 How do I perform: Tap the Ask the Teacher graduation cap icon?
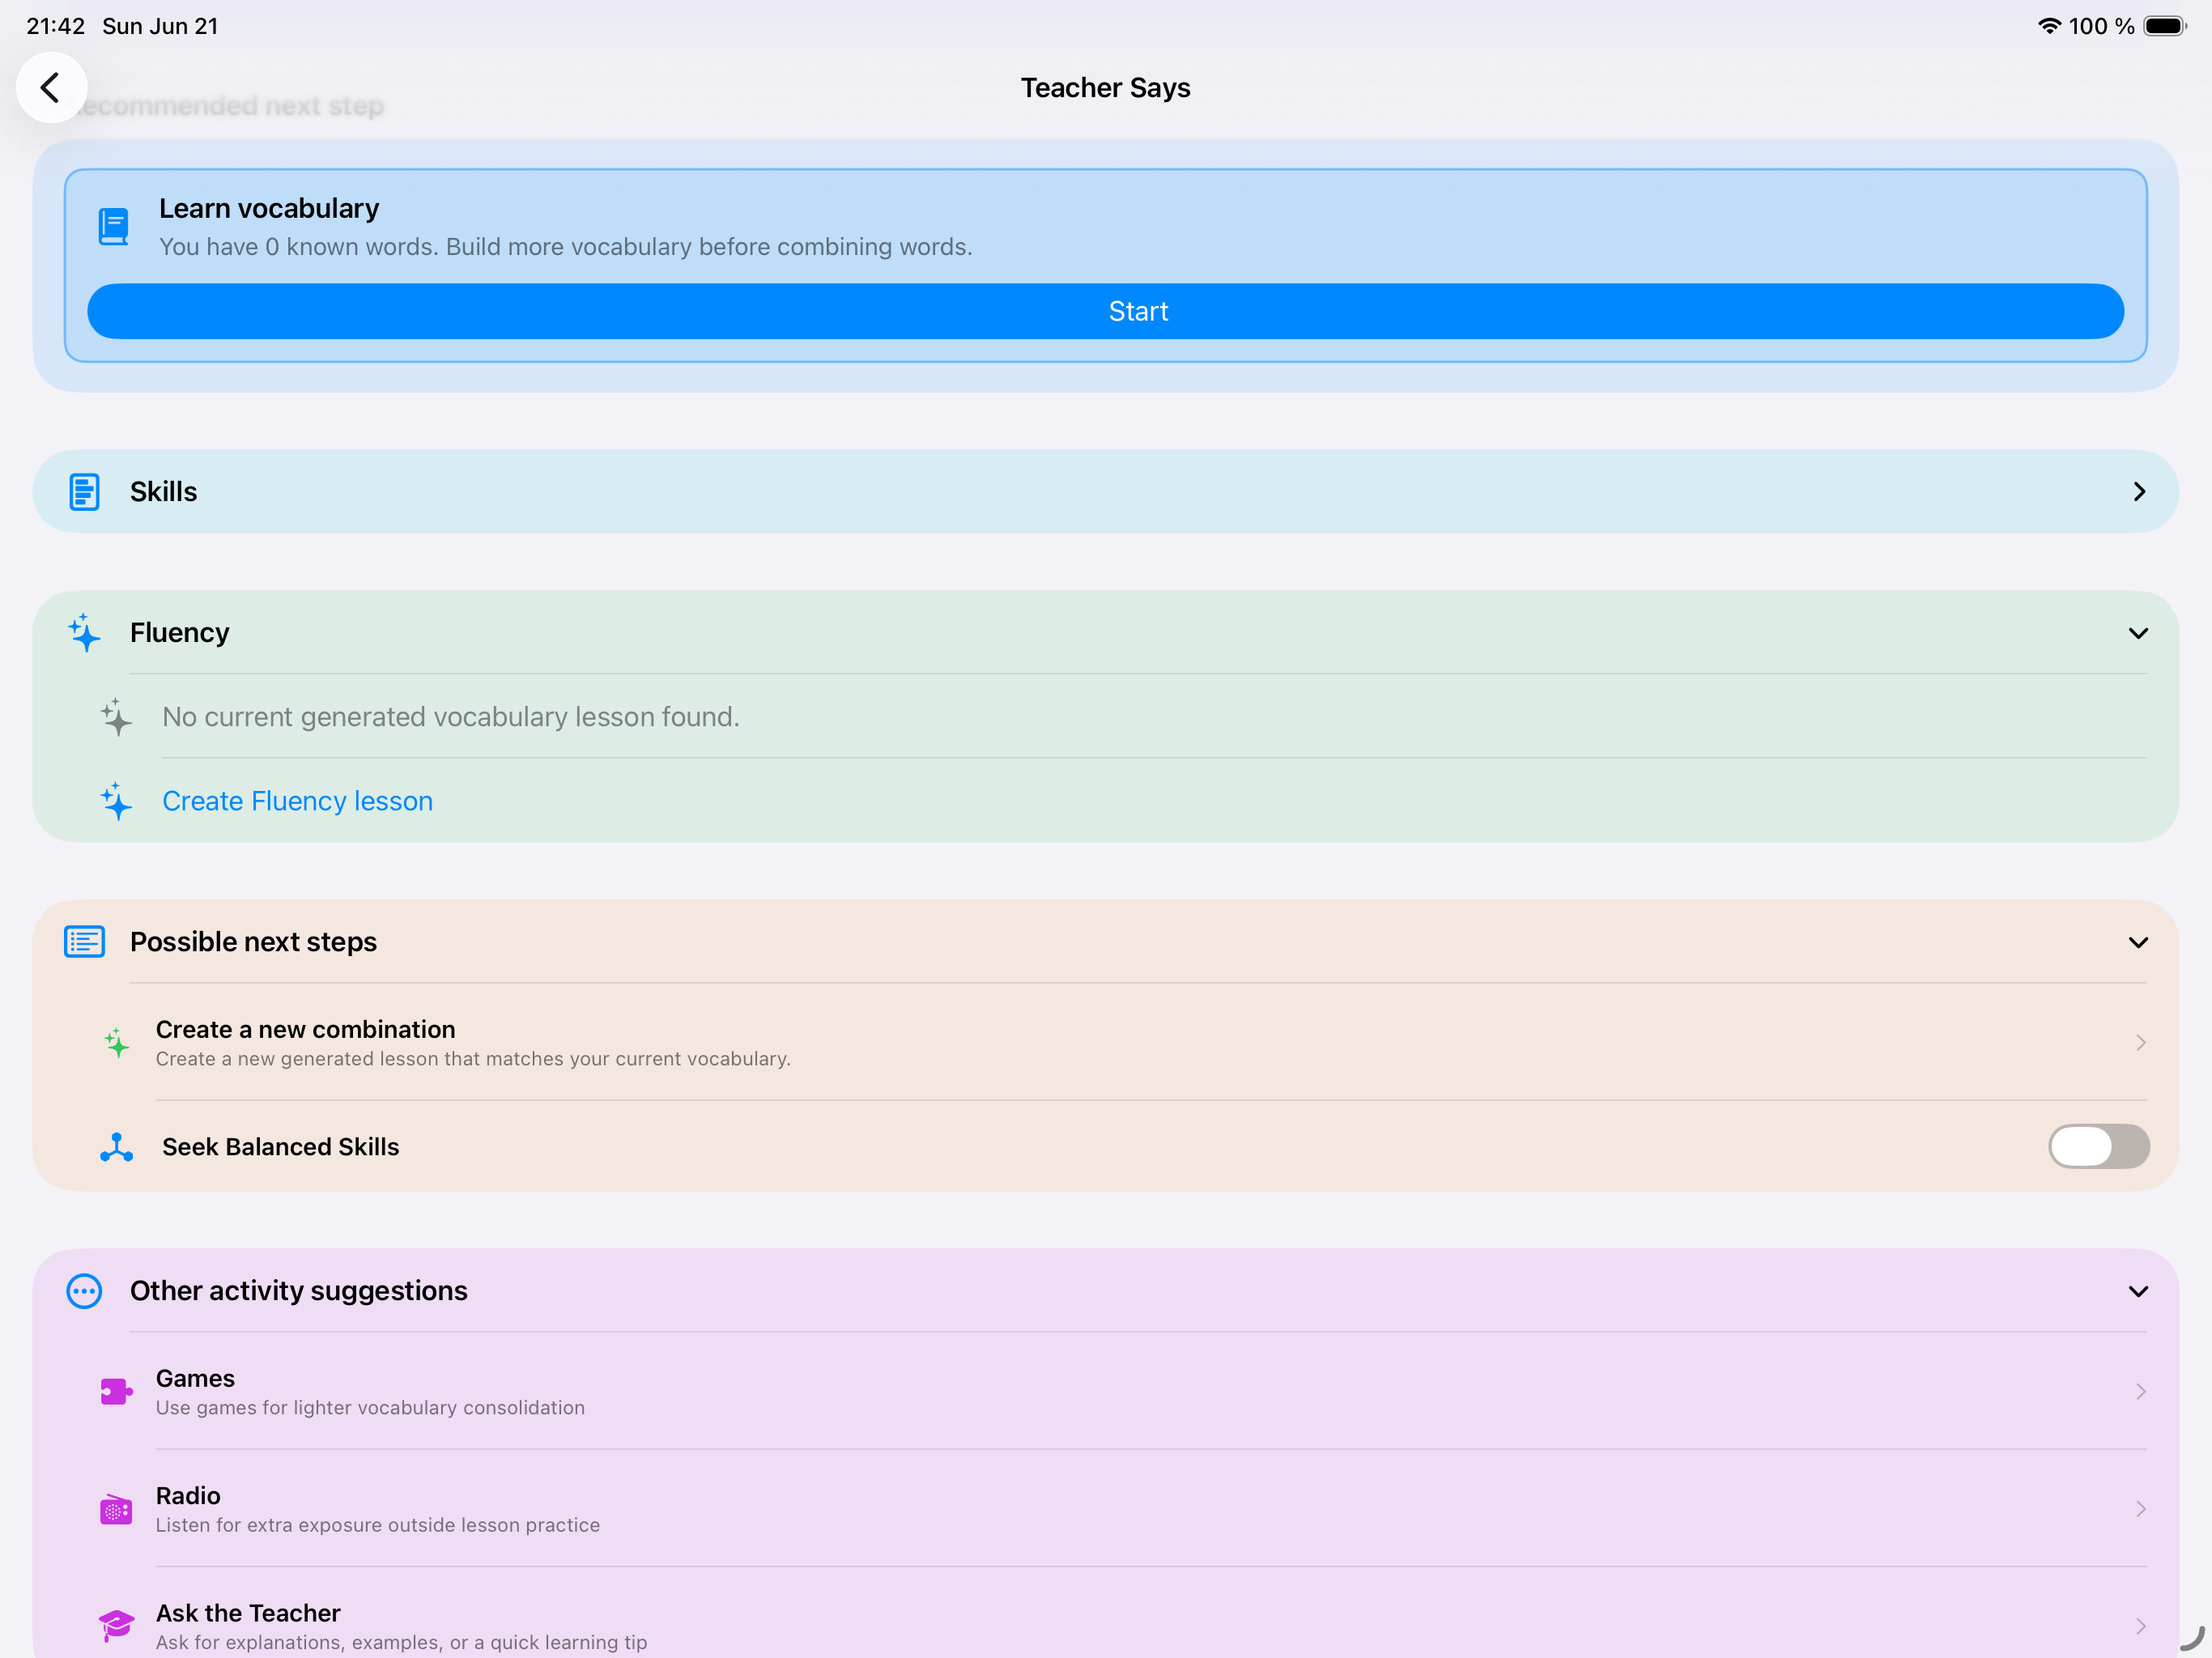[116, 1625]
